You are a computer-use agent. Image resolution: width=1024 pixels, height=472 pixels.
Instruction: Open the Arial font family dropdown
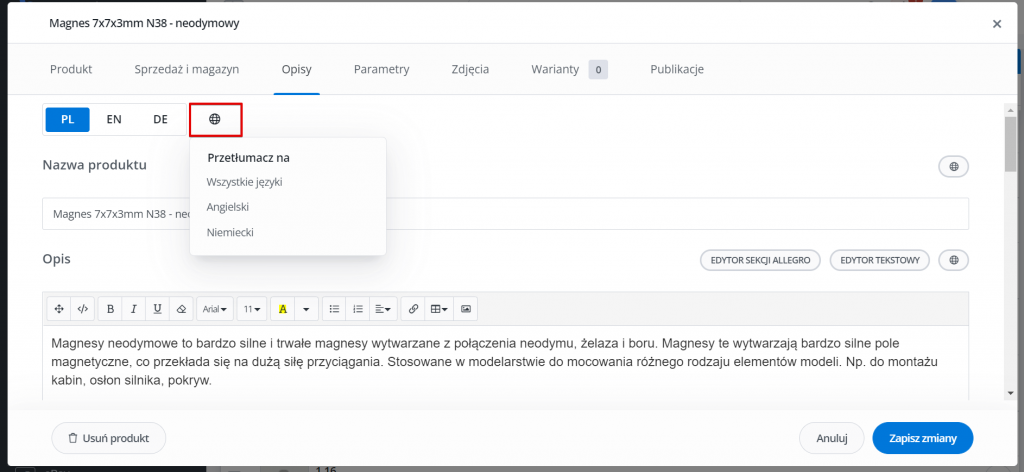(215, 309)
